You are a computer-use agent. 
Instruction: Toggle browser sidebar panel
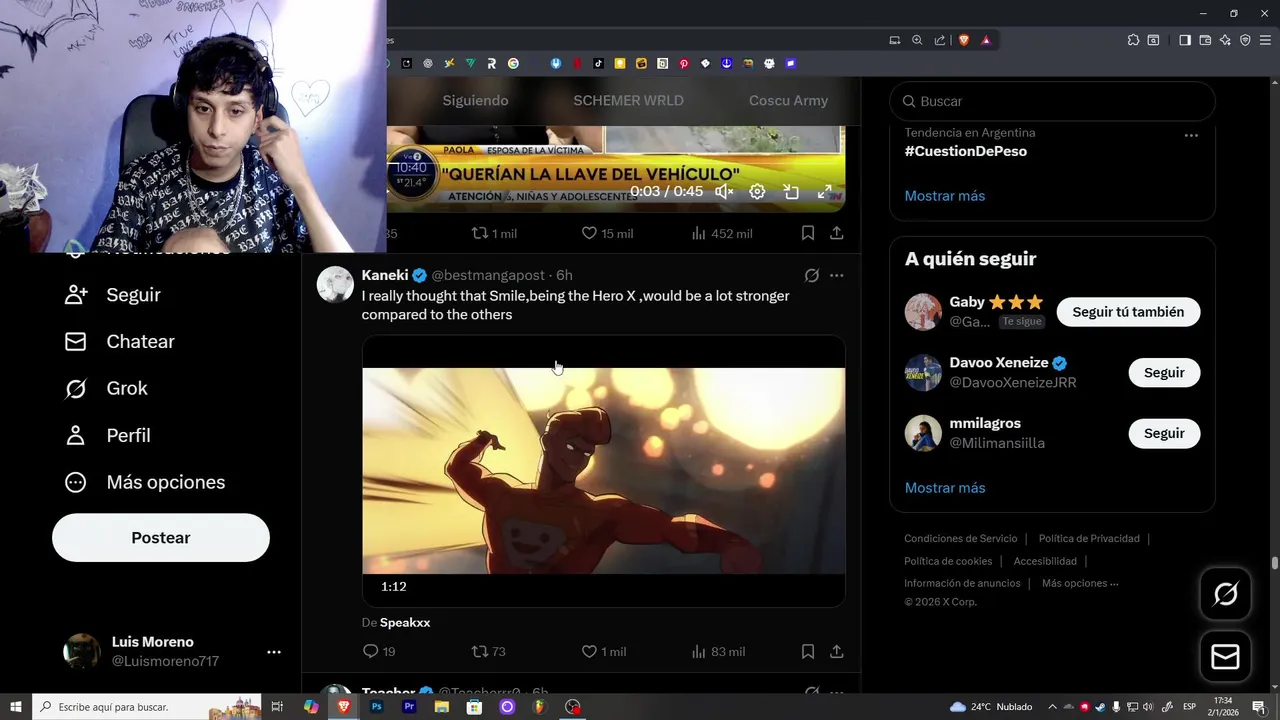coord(1185,40)
